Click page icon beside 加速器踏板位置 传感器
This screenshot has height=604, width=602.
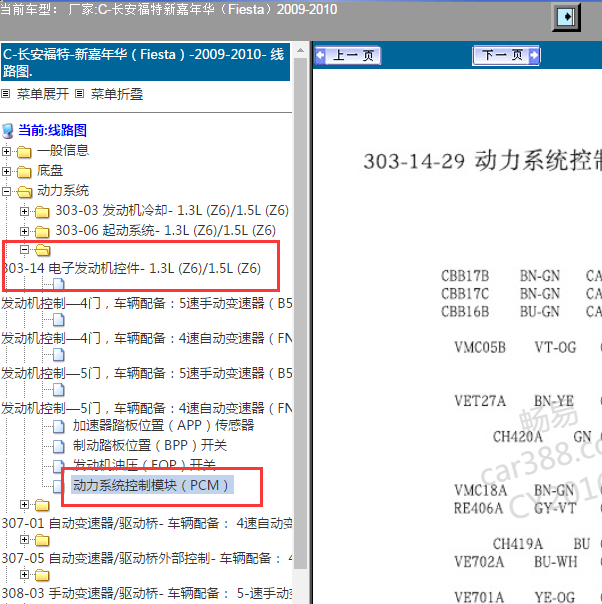[x=59, y=426]
